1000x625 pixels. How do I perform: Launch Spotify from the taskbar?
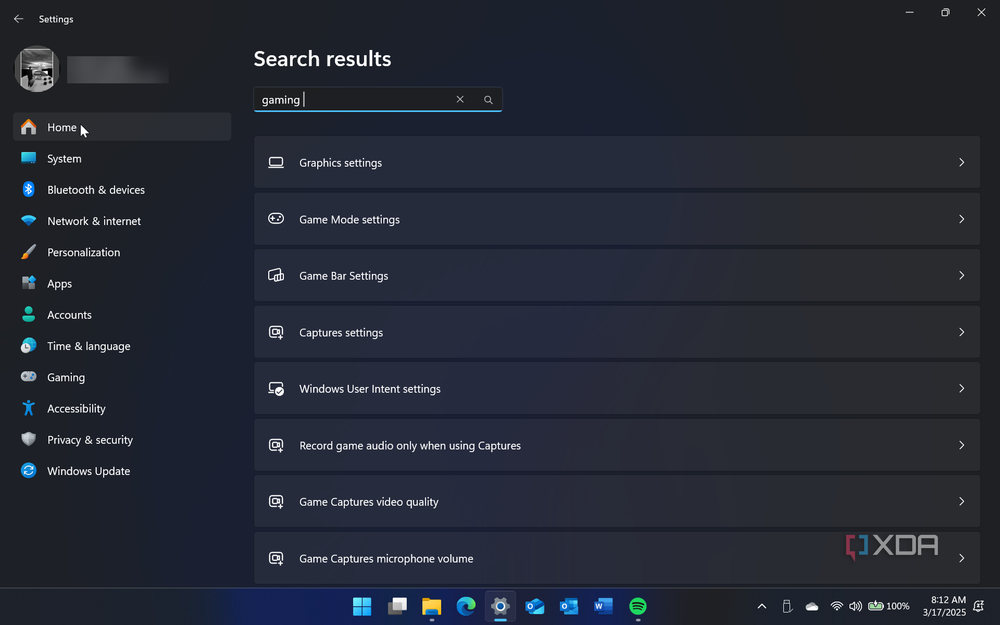coord(637,606)
